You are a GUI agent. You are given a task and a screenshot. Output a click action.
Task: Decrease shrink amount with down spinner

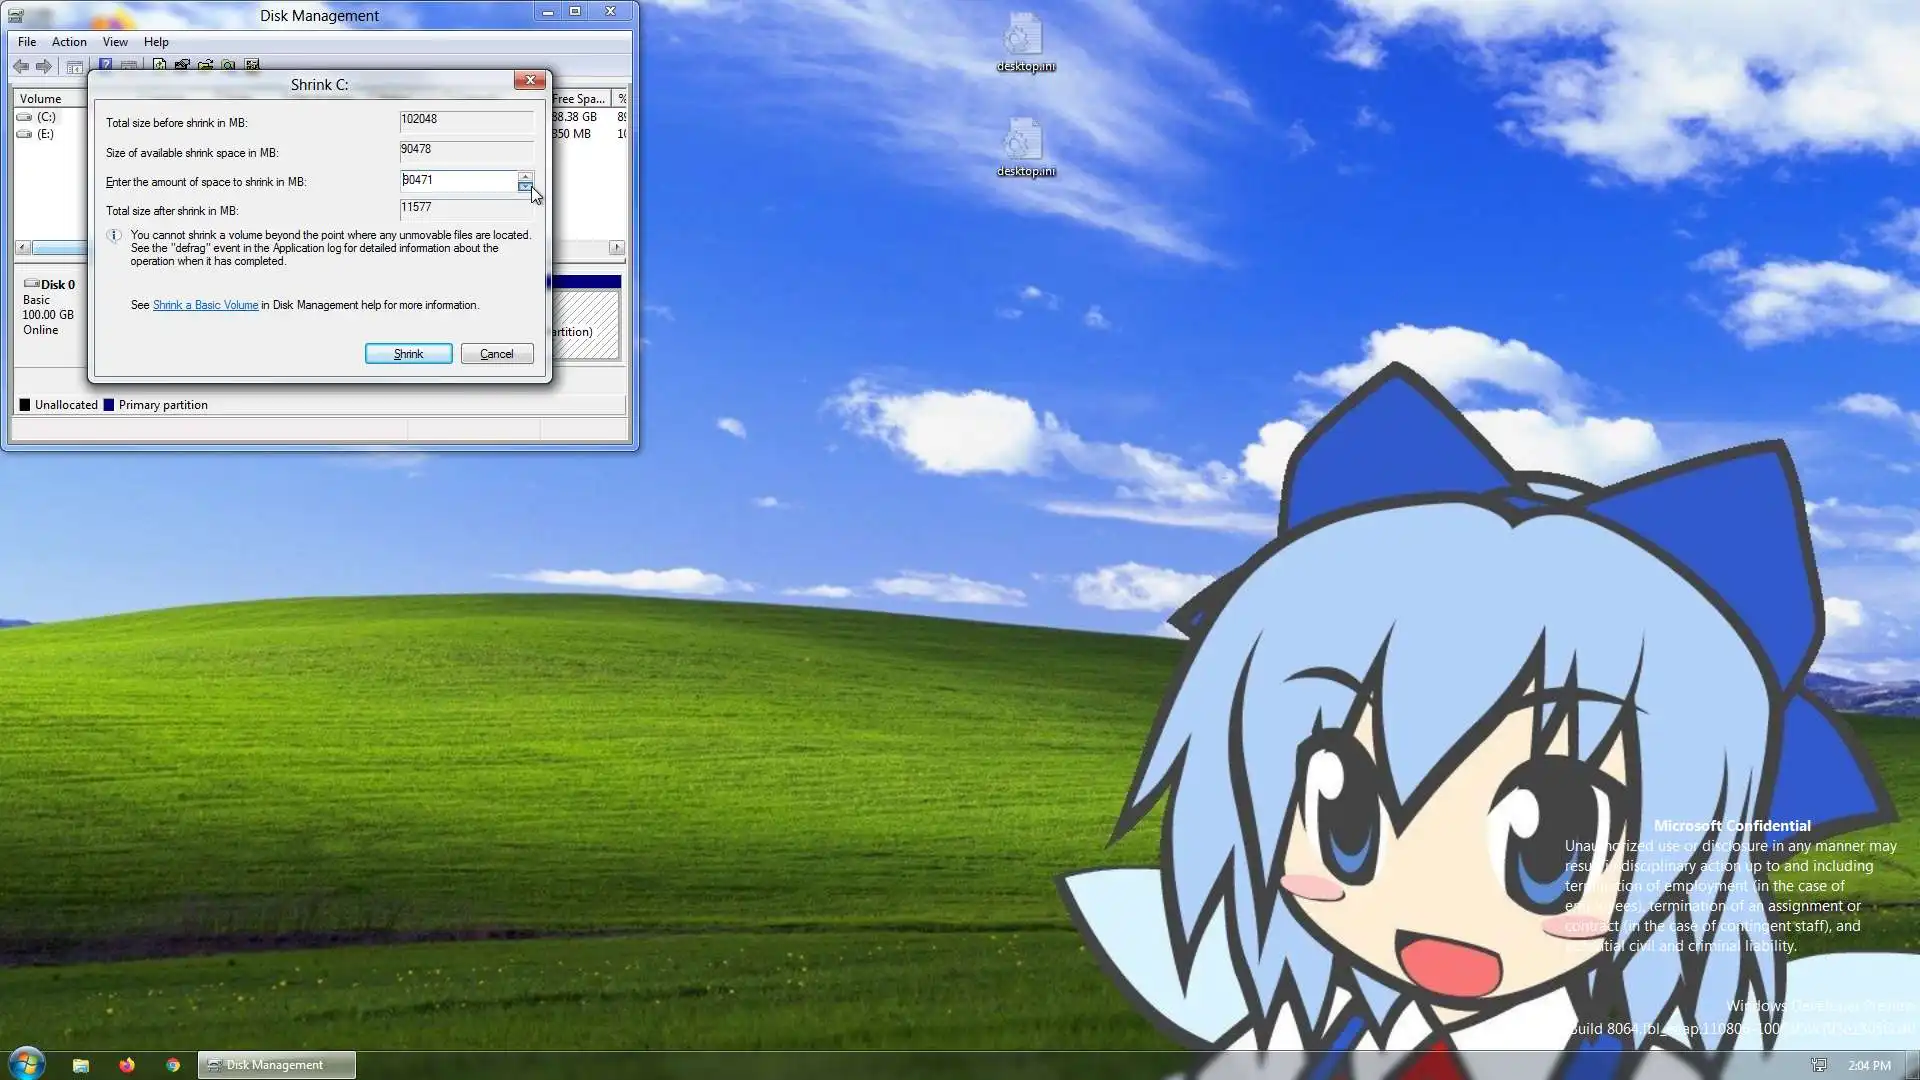pos(525,186)
